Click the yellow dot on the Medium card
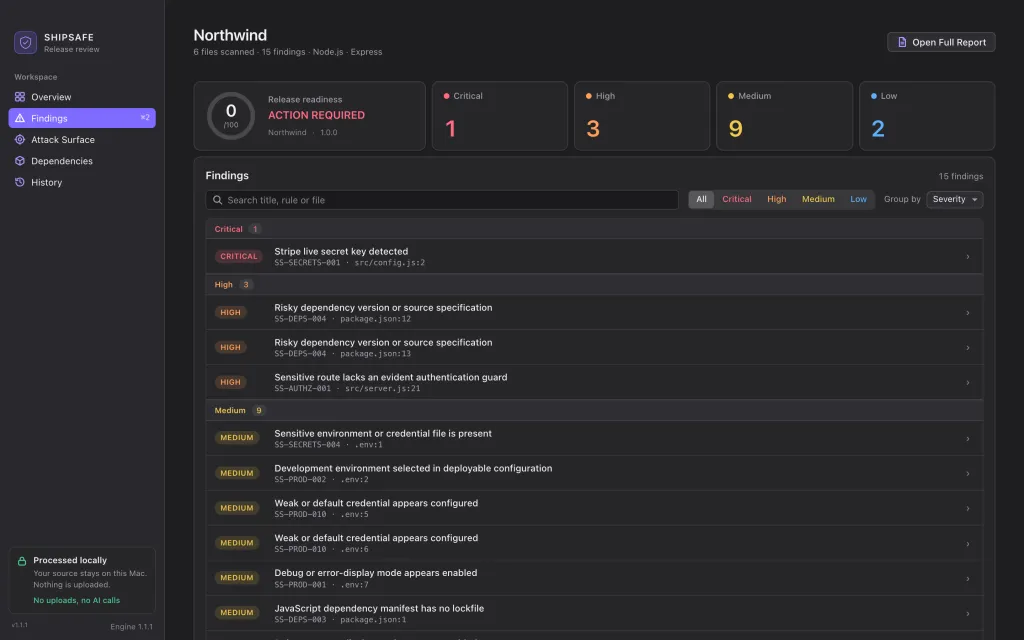 pos(731,96)
